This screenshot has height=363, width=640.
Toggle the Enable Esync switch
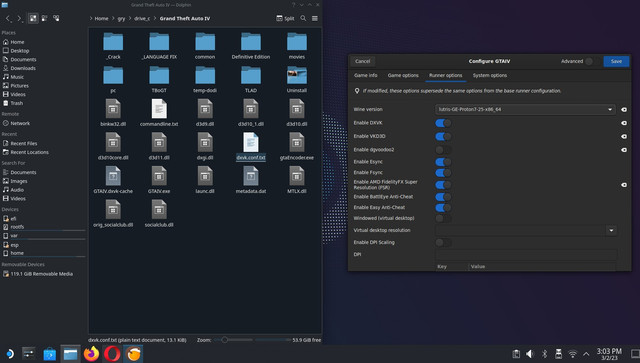pyautogui.click(x=443, y=162)
